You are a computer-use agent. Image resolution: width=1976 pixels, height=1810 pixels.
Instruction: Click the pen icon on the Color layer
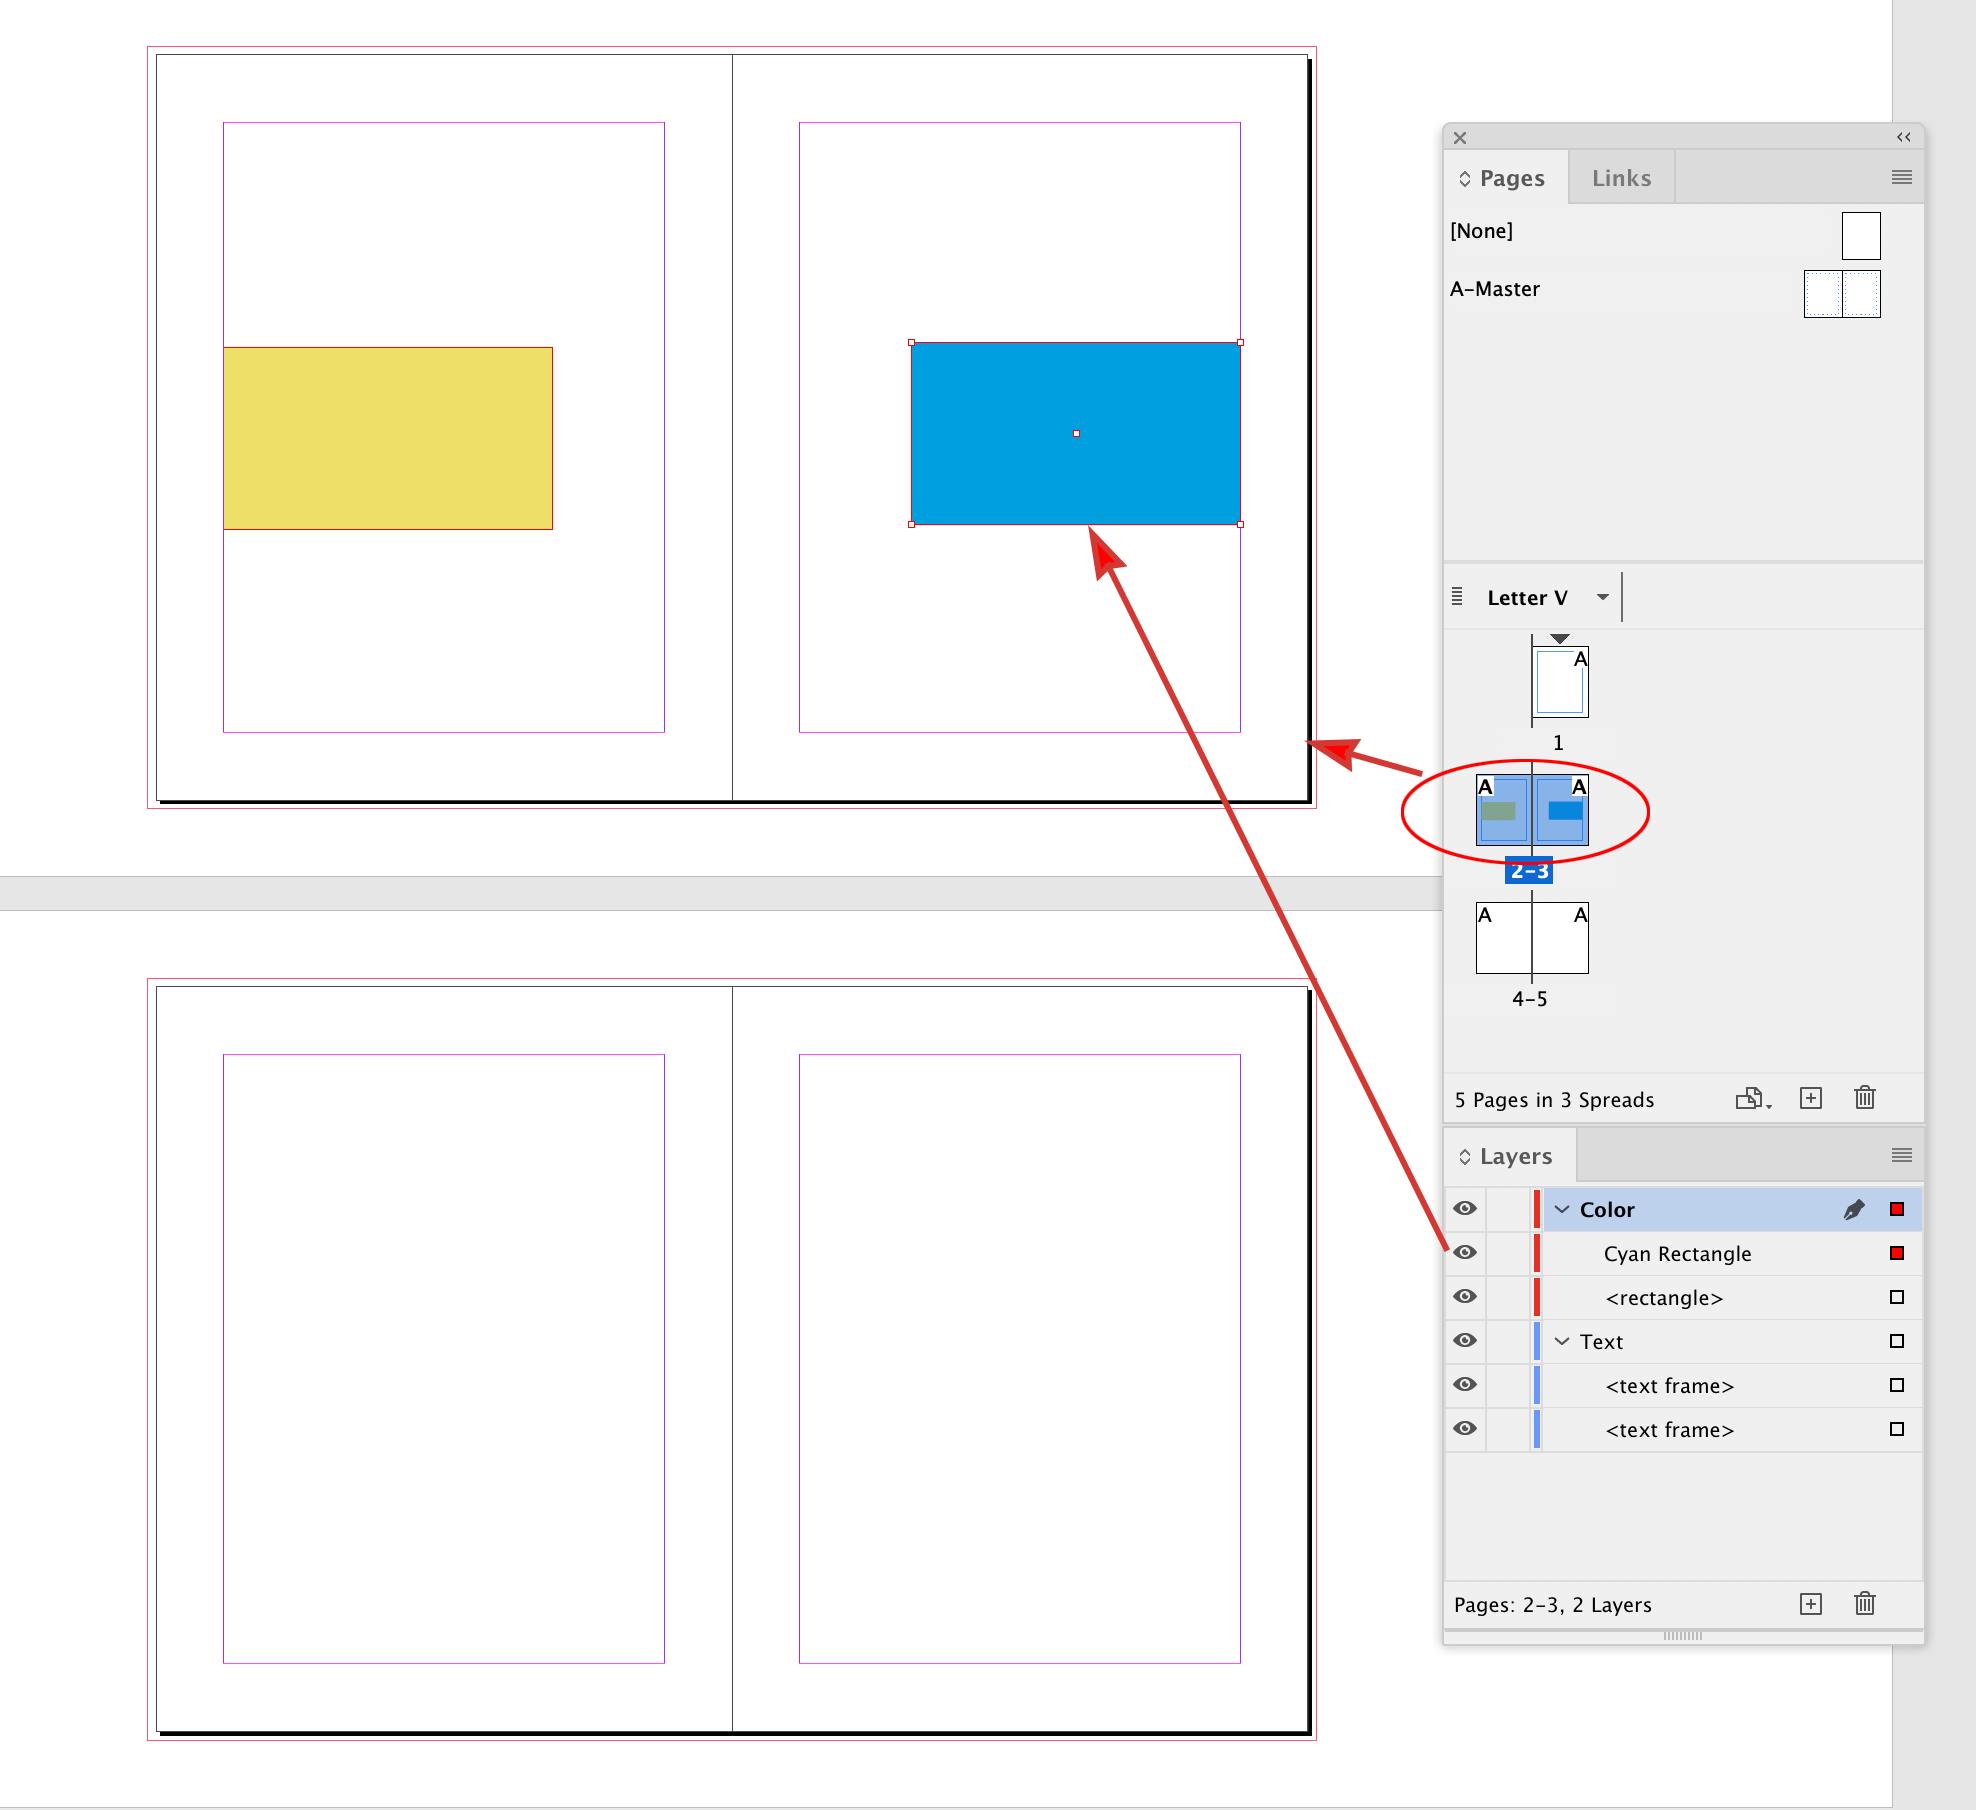tap(1856, 1209)
